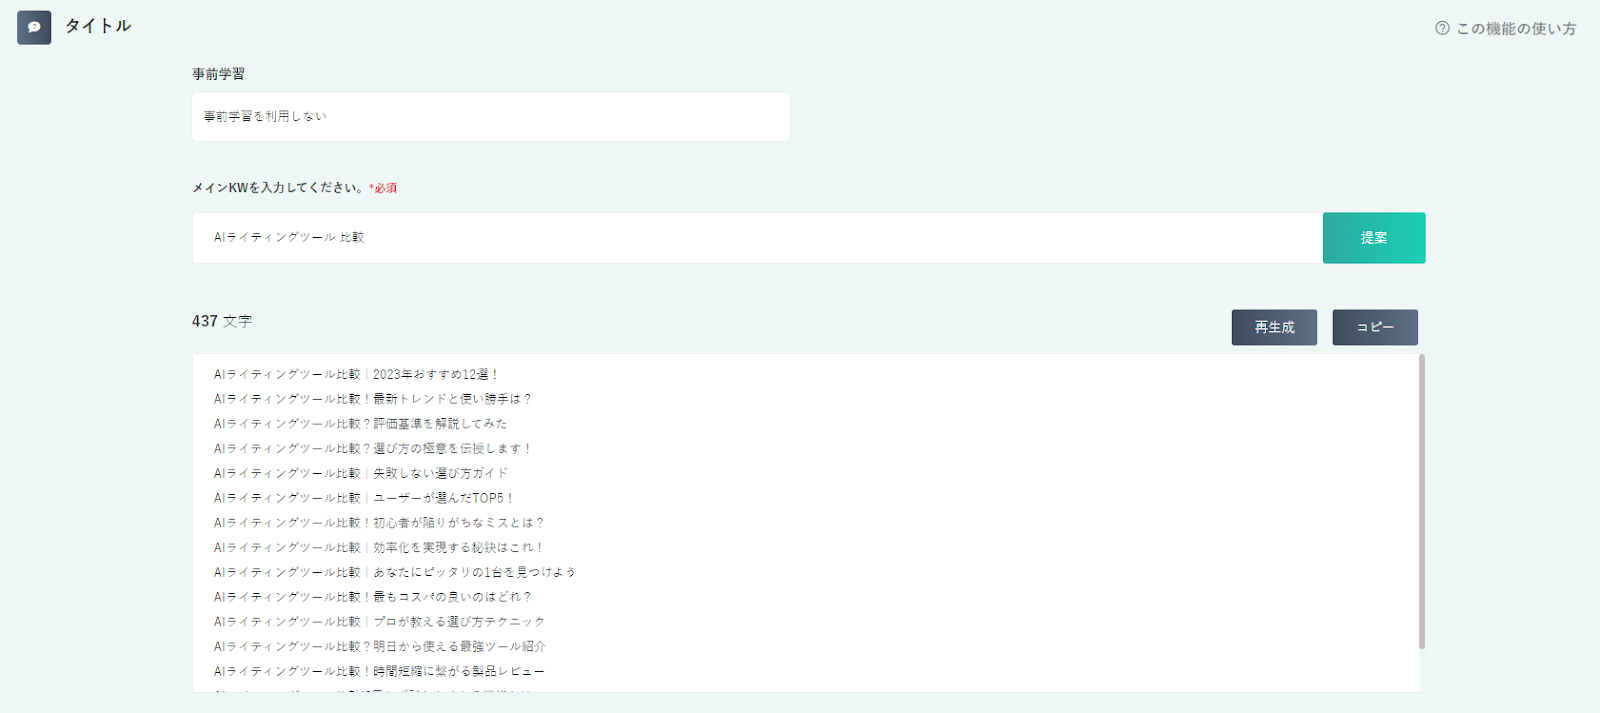The height and width of the screenshot is (713, 1600).
Task: Click the line ending ユーザーが選んだTOP5！
Action: 364,498
